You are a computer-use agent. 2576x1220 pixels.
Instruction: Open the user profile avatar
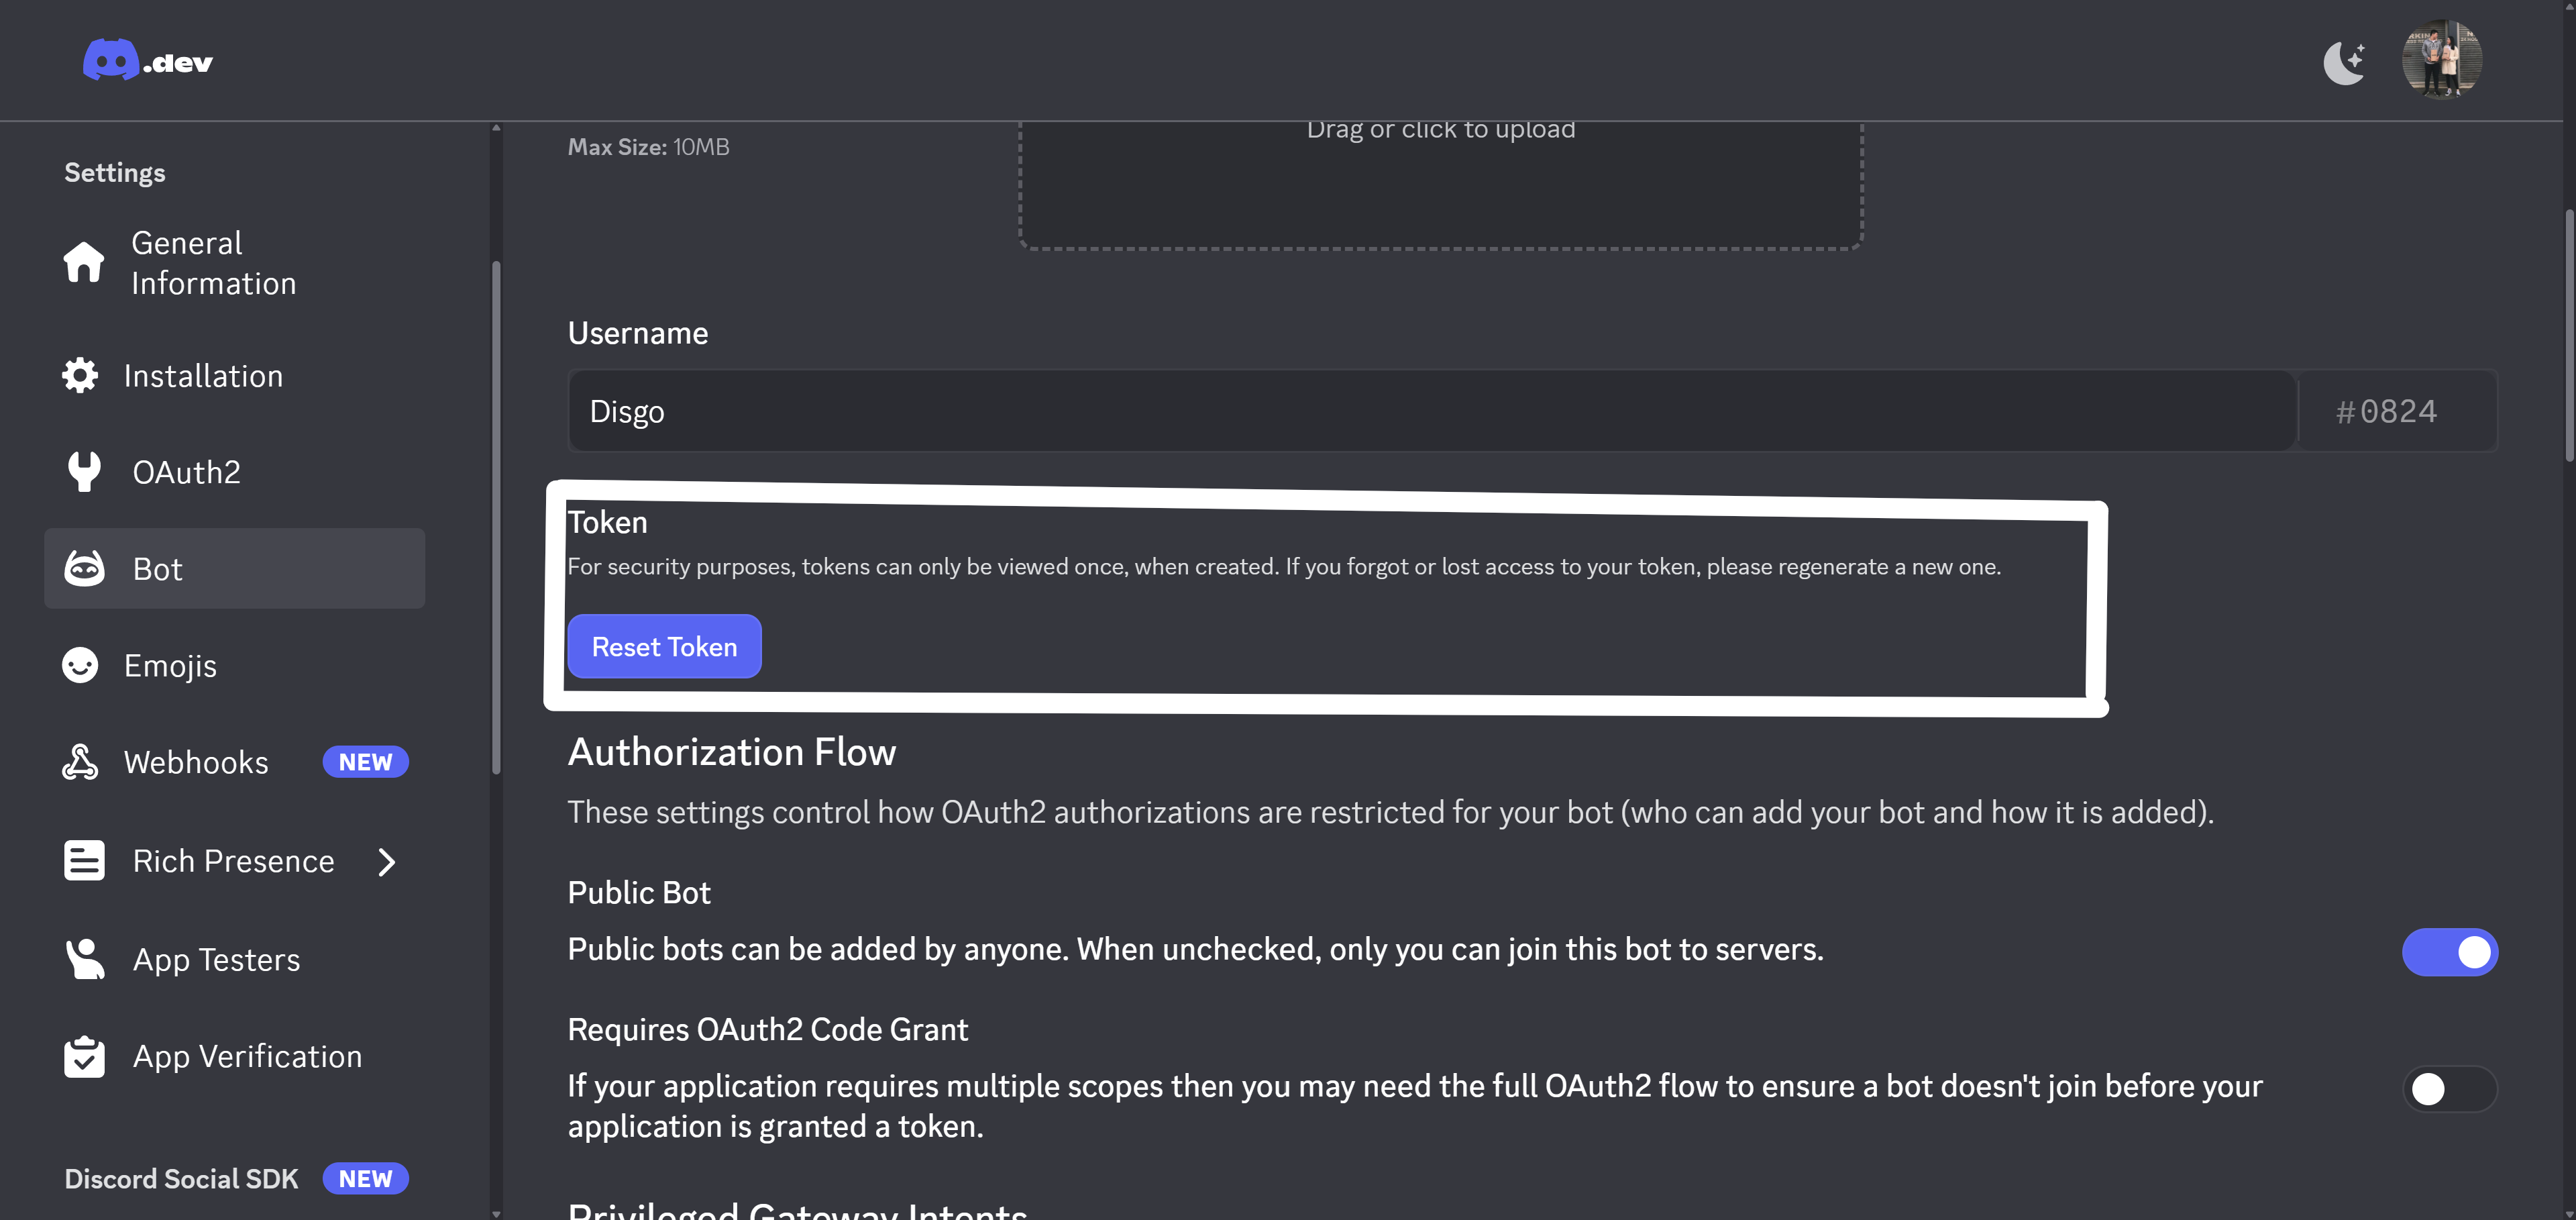click(2441, 60)
